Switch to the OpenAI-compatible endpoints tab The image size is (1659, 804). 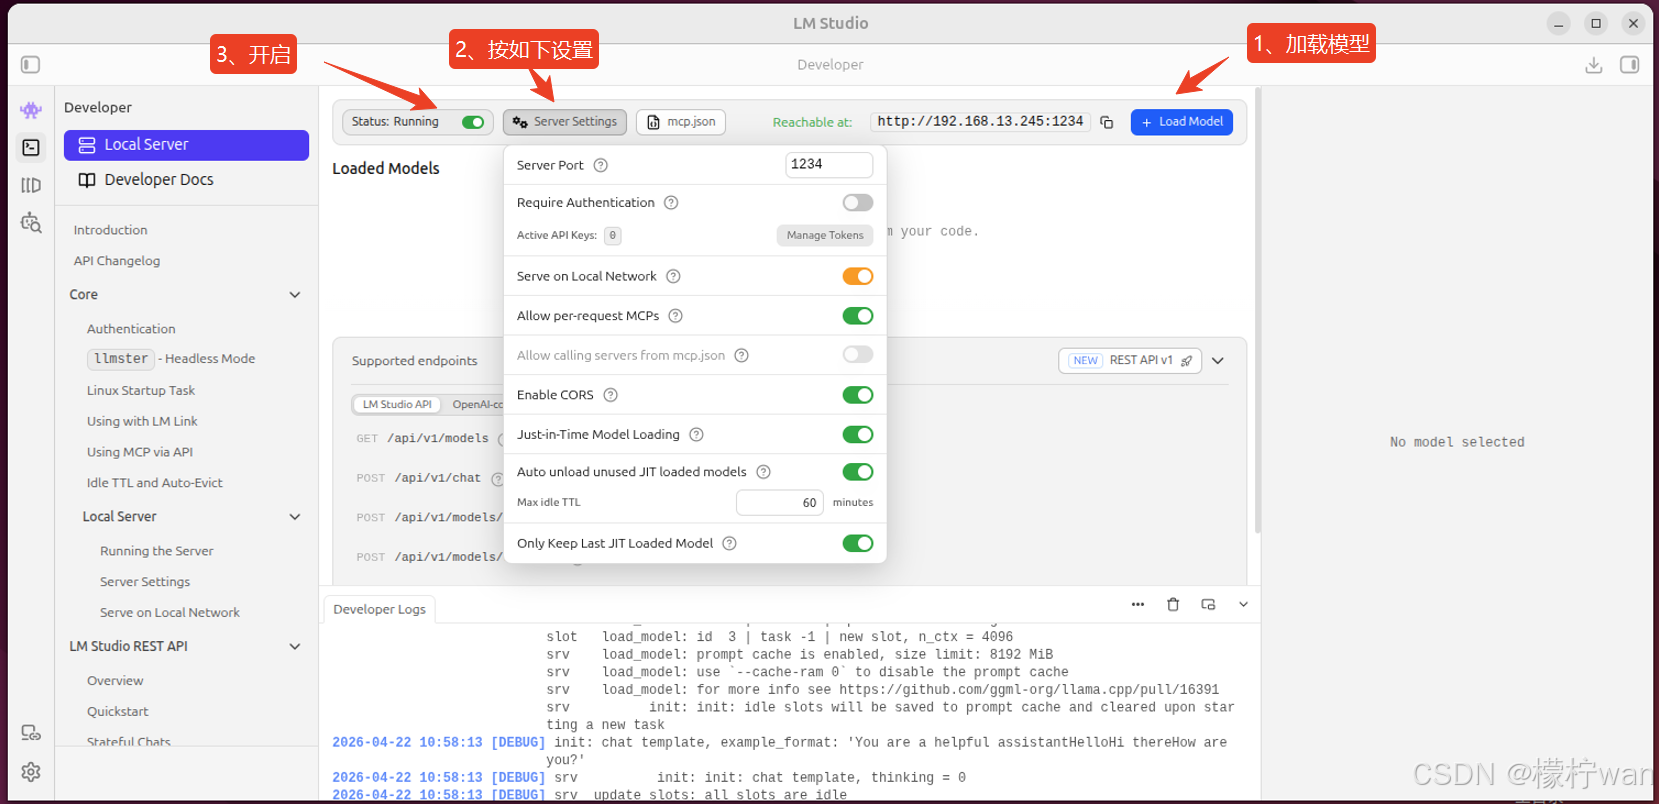pyautogui.click(x=477, y=405)
